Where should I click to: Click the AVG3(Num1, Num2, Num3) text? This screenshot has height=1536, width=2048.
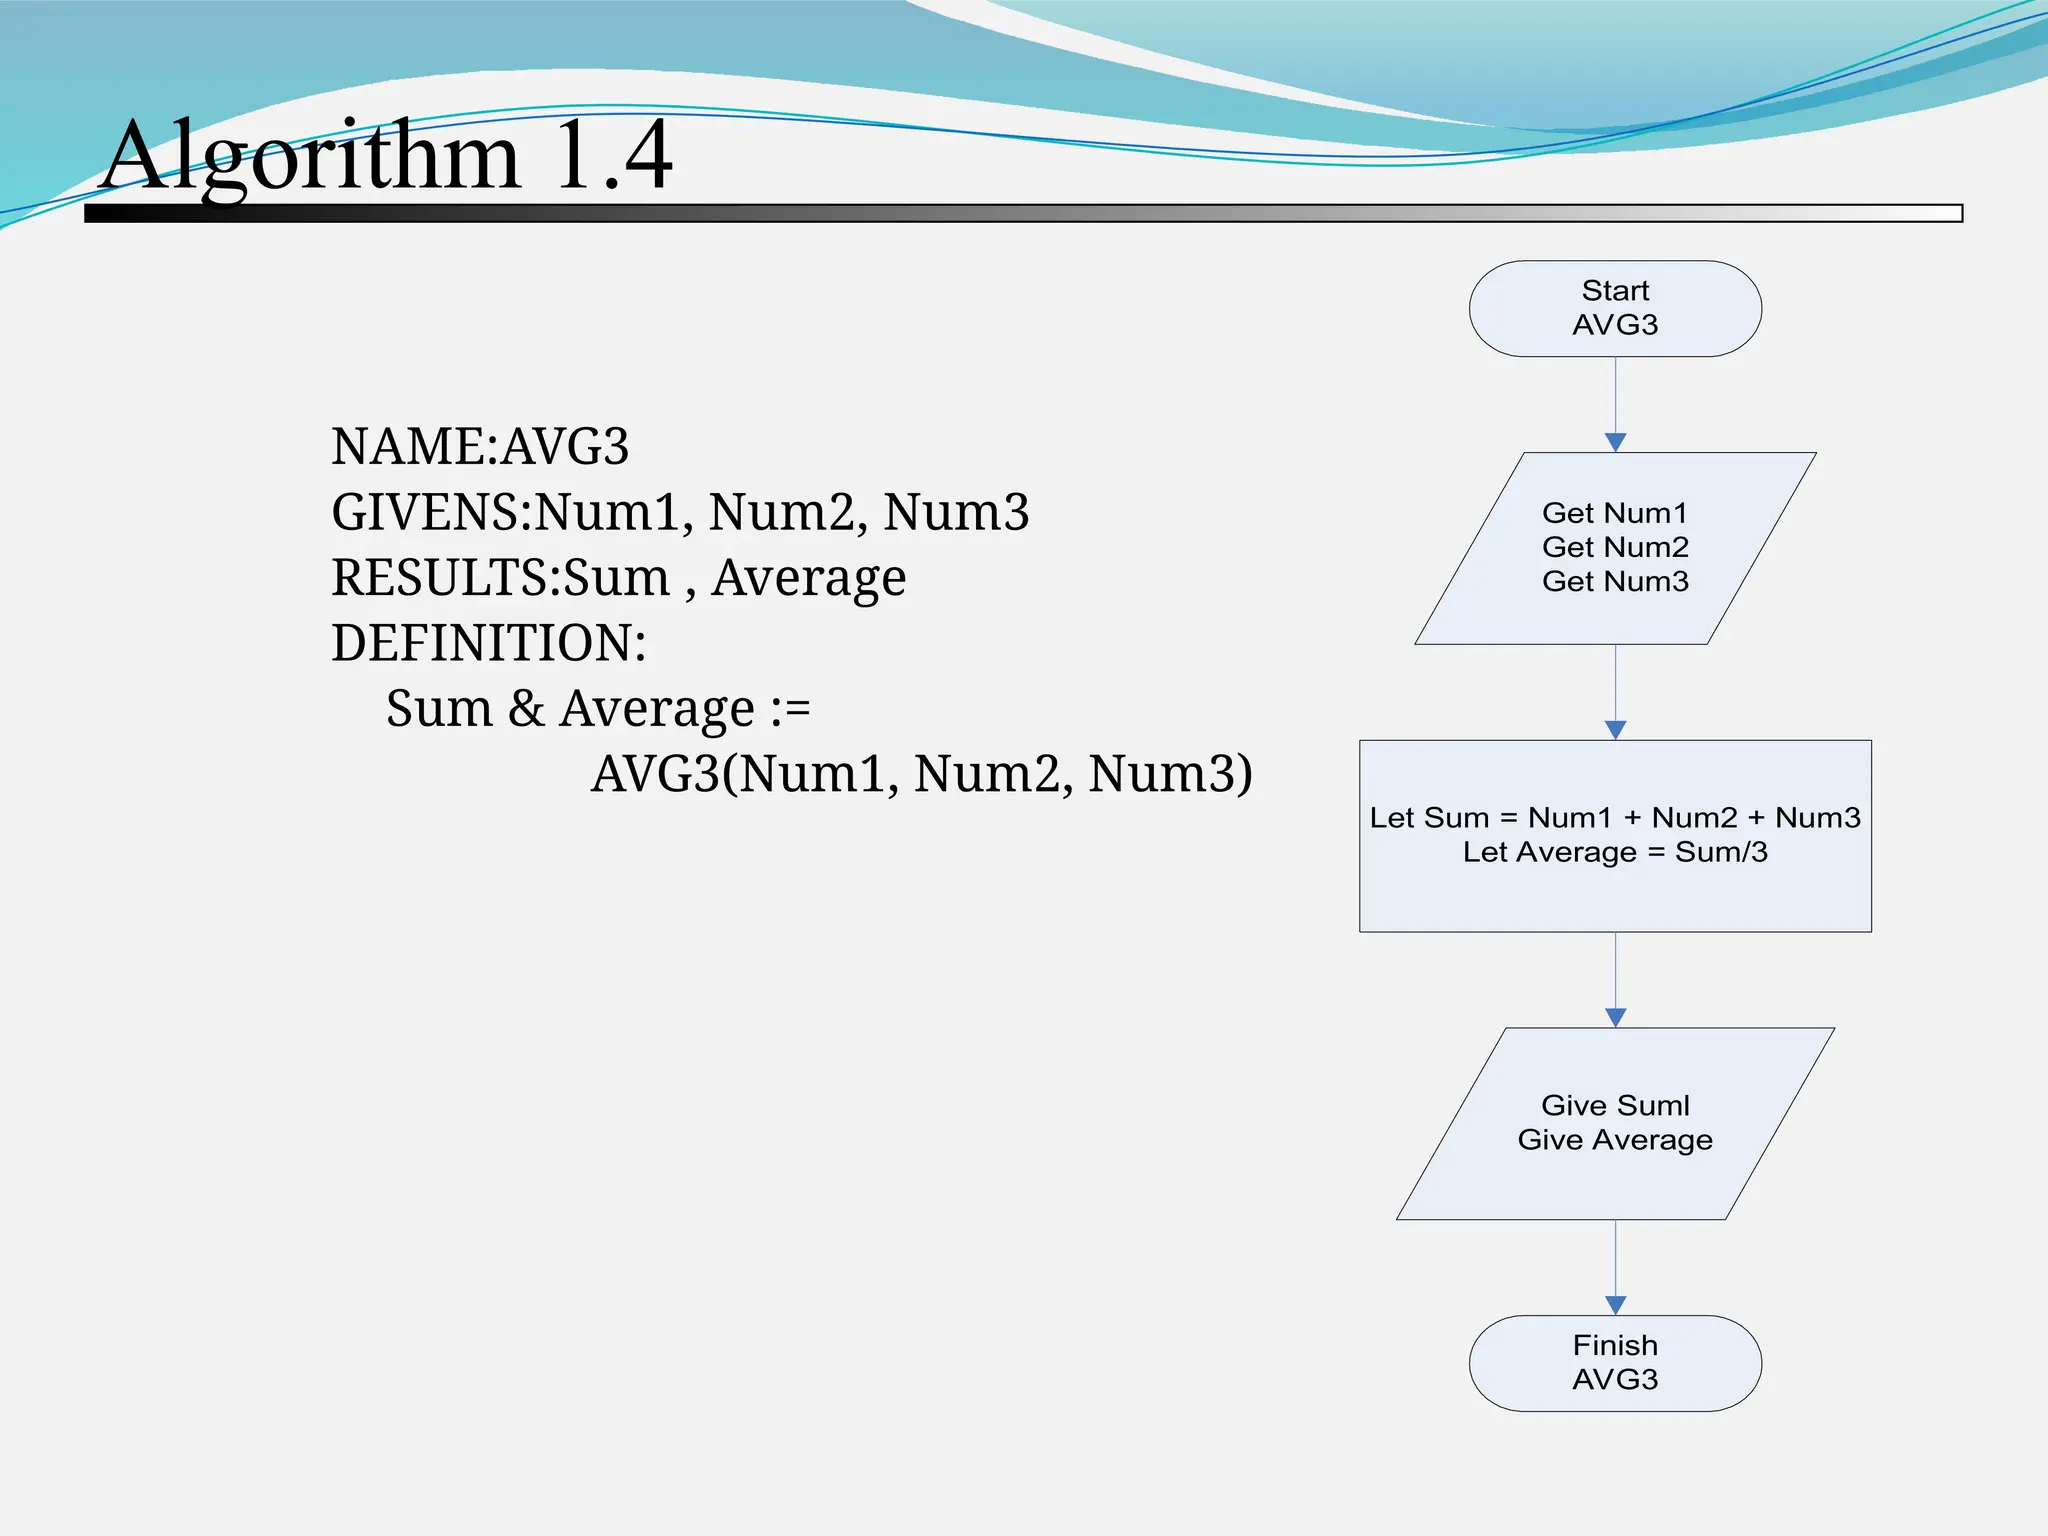(x=921, y=774)
